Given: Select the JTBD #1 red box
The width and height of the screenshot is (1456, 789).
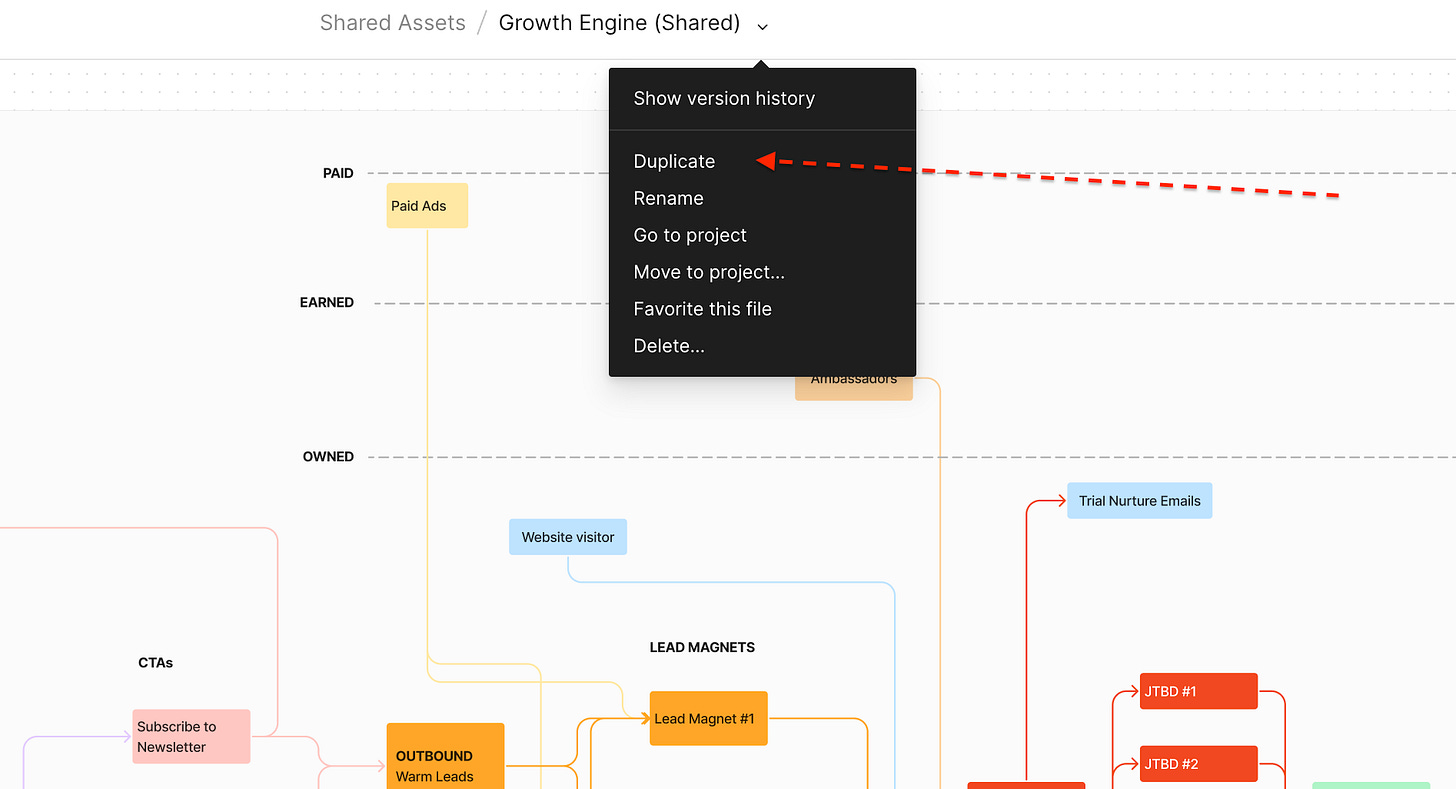Looking at the screenshot, I should click(1198, 691).
